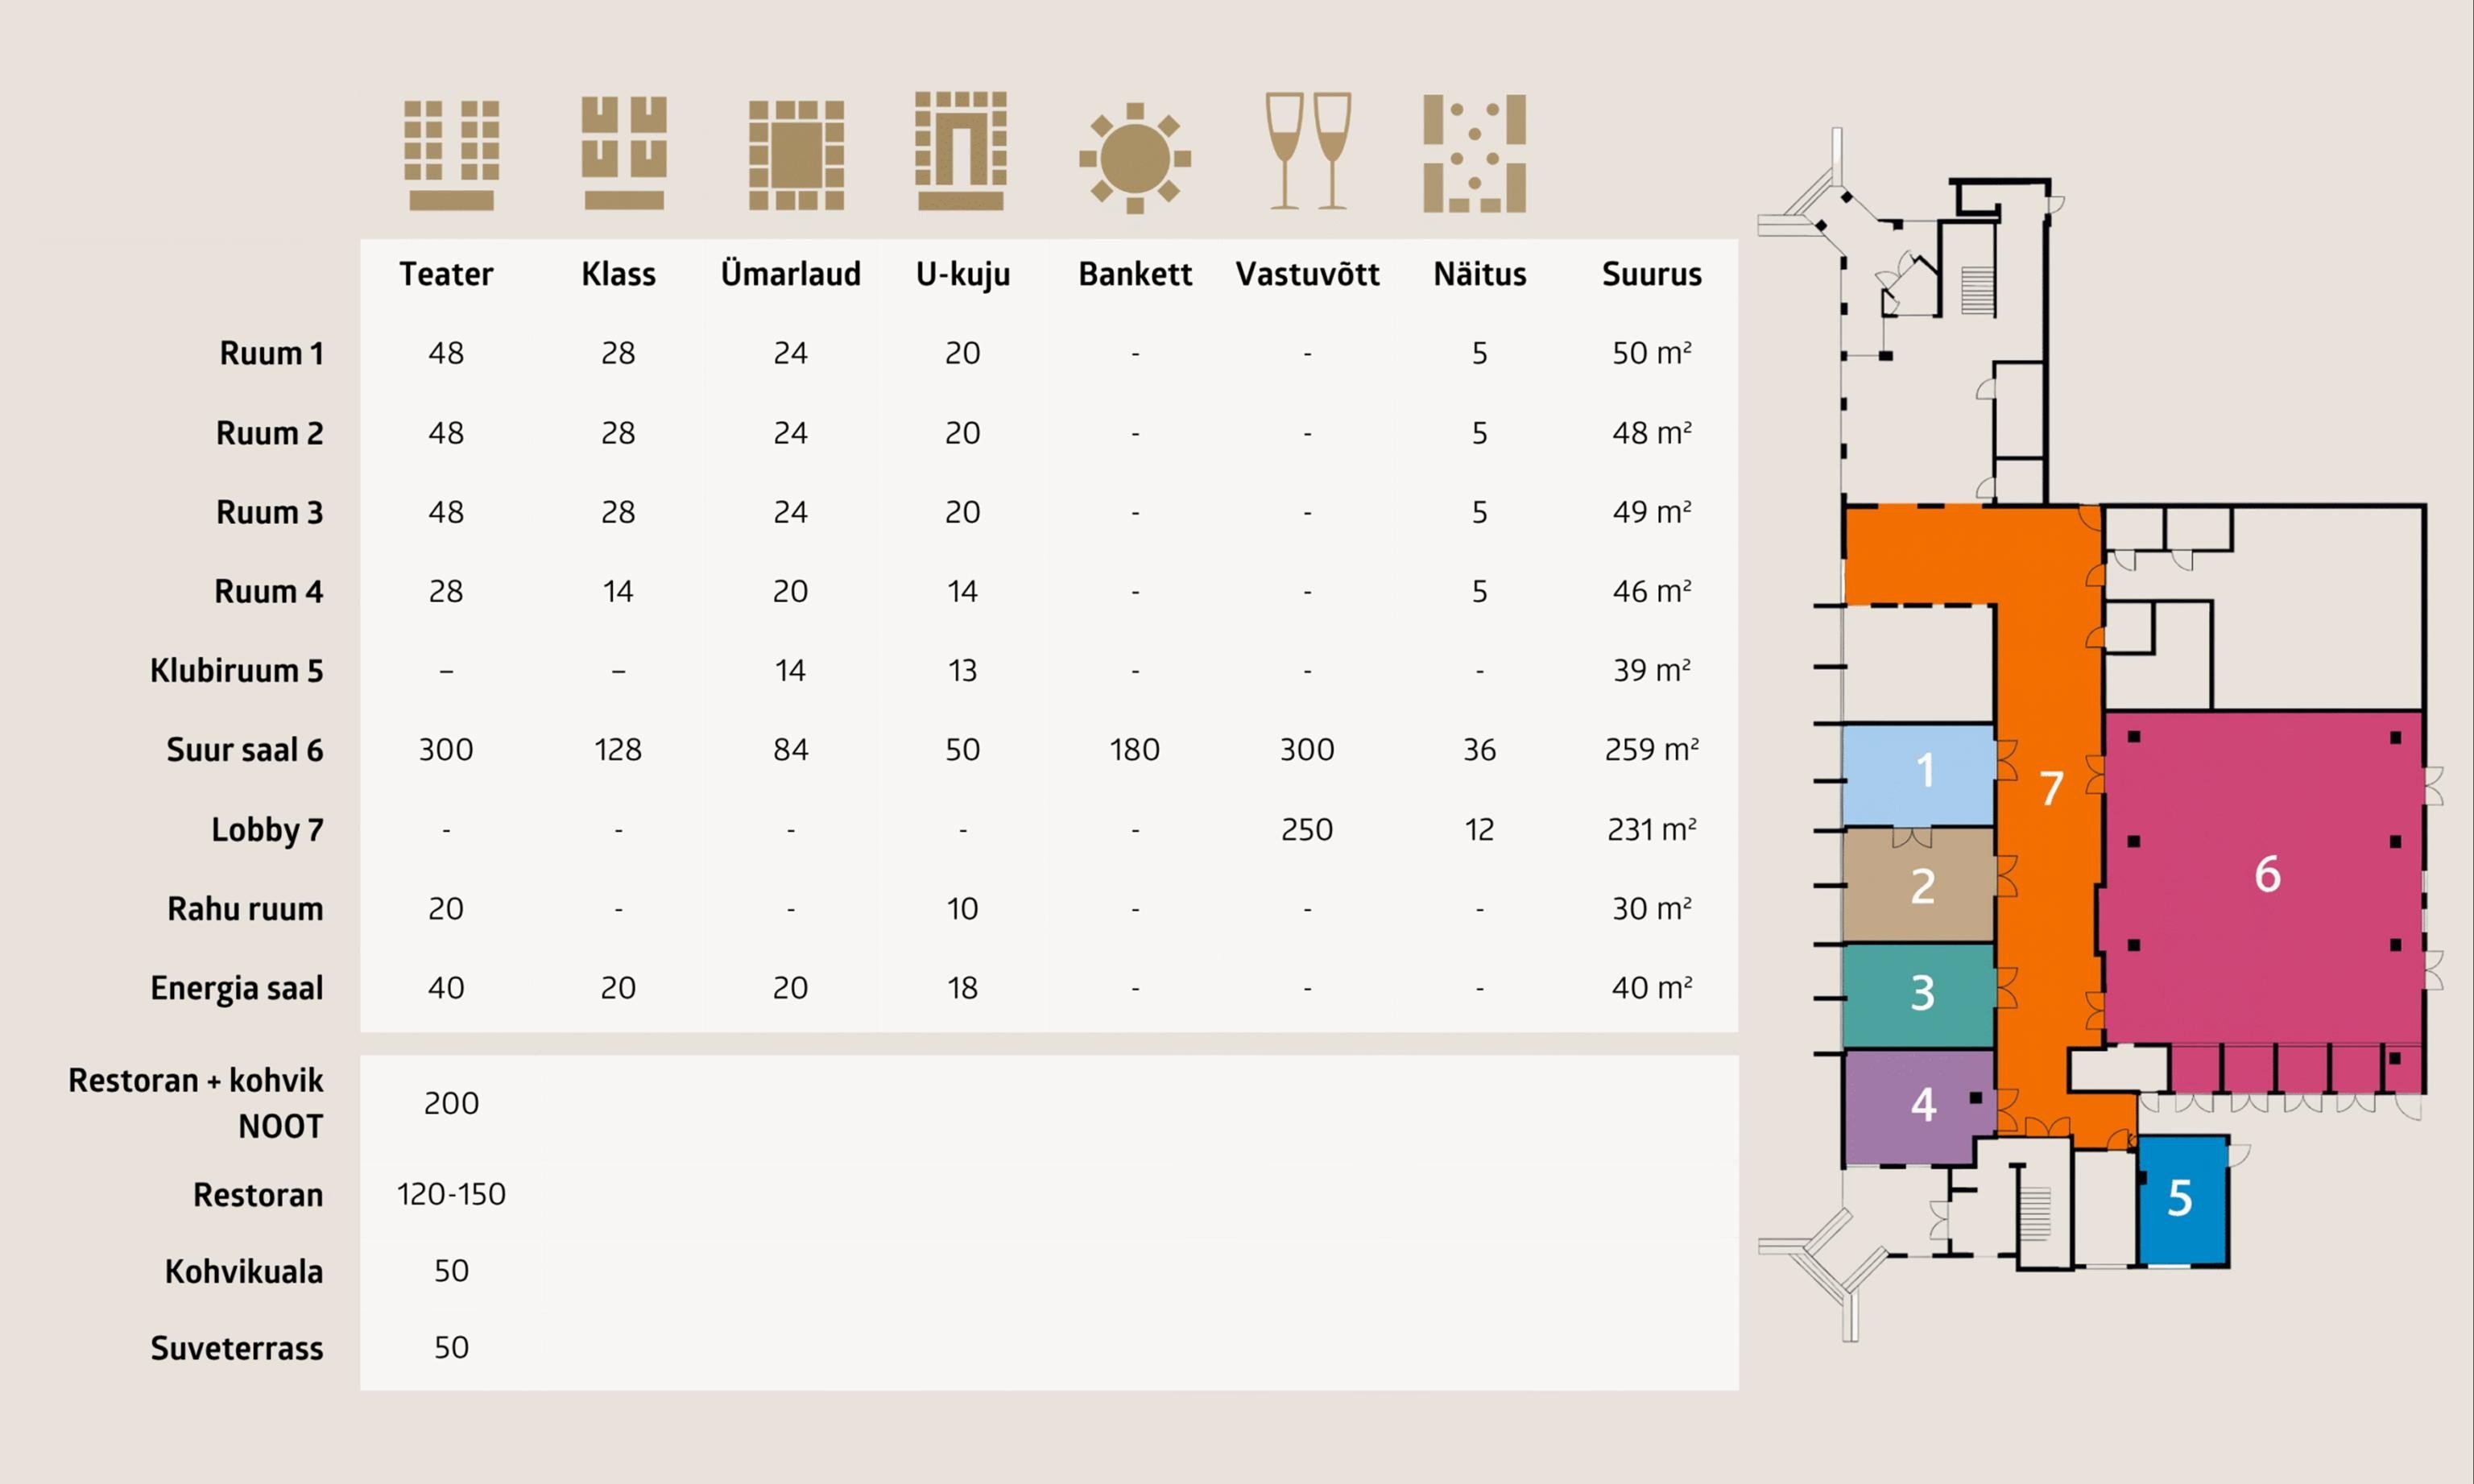Click the Klubiruum 5 row label
The image size is (2474, 1484).
(x=236, y=670)
